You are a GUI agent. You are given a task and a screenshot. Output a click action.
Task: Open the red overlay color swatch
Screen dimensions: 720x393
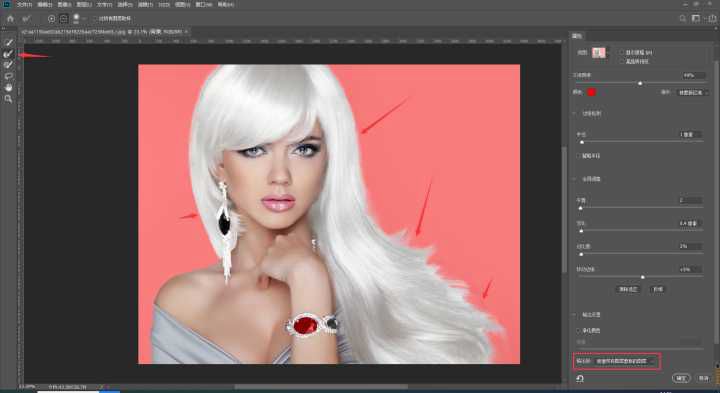[x=591, y=92]
